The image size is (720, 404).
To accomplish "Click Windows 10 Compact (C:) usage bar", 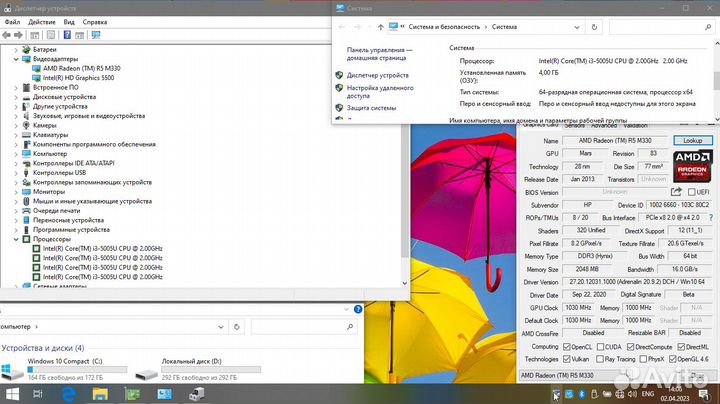I will (77, 370).
